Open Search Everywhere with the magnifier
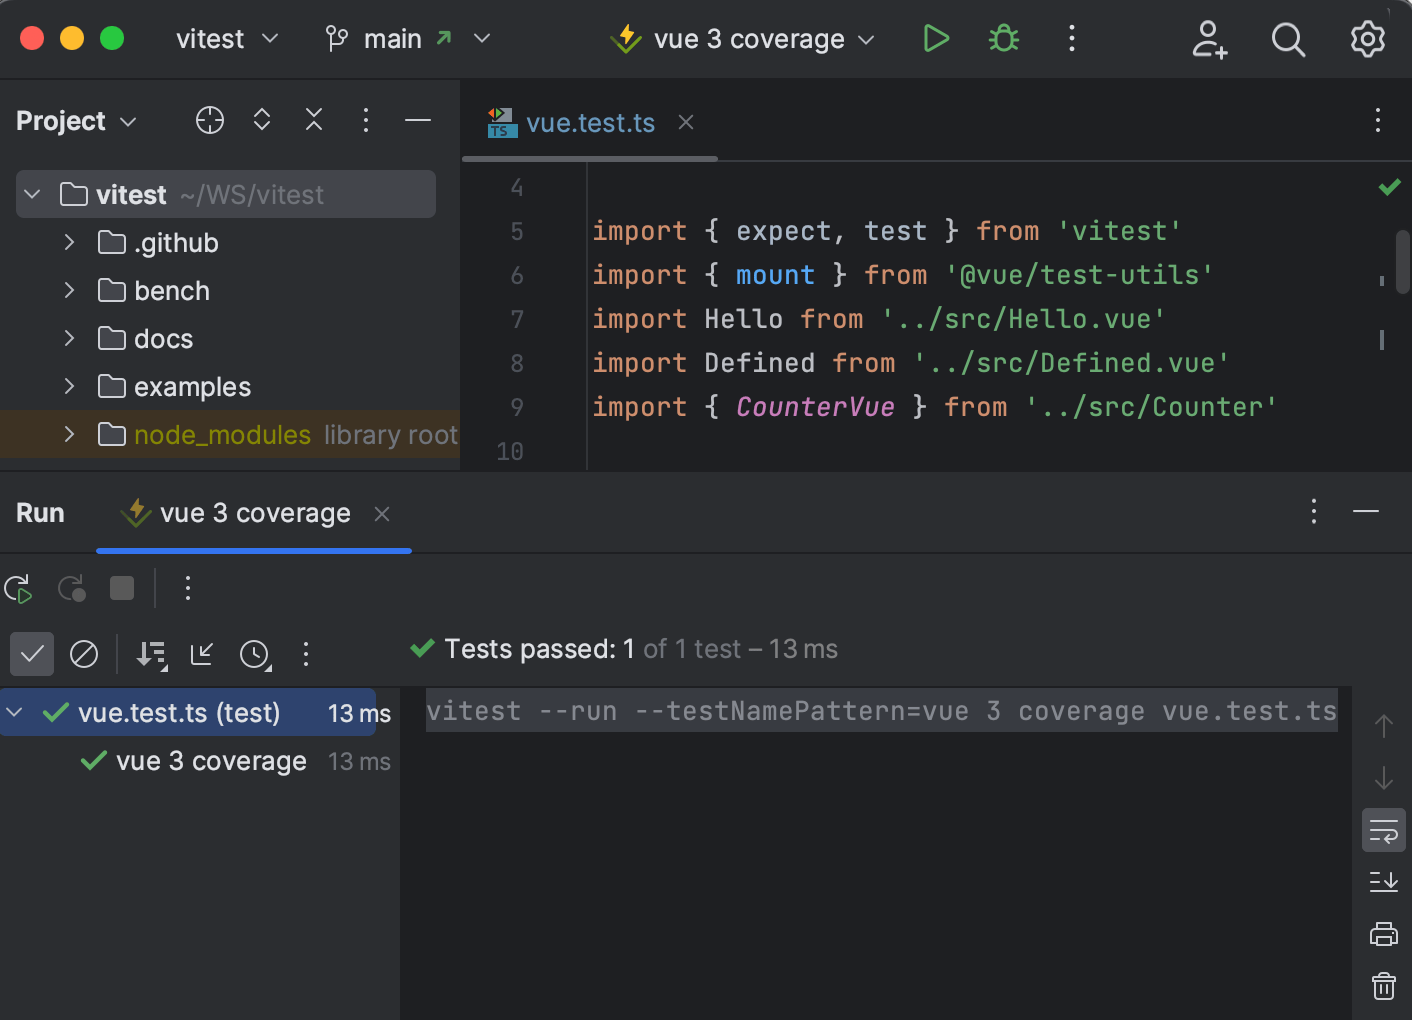 coord(1288,39)
